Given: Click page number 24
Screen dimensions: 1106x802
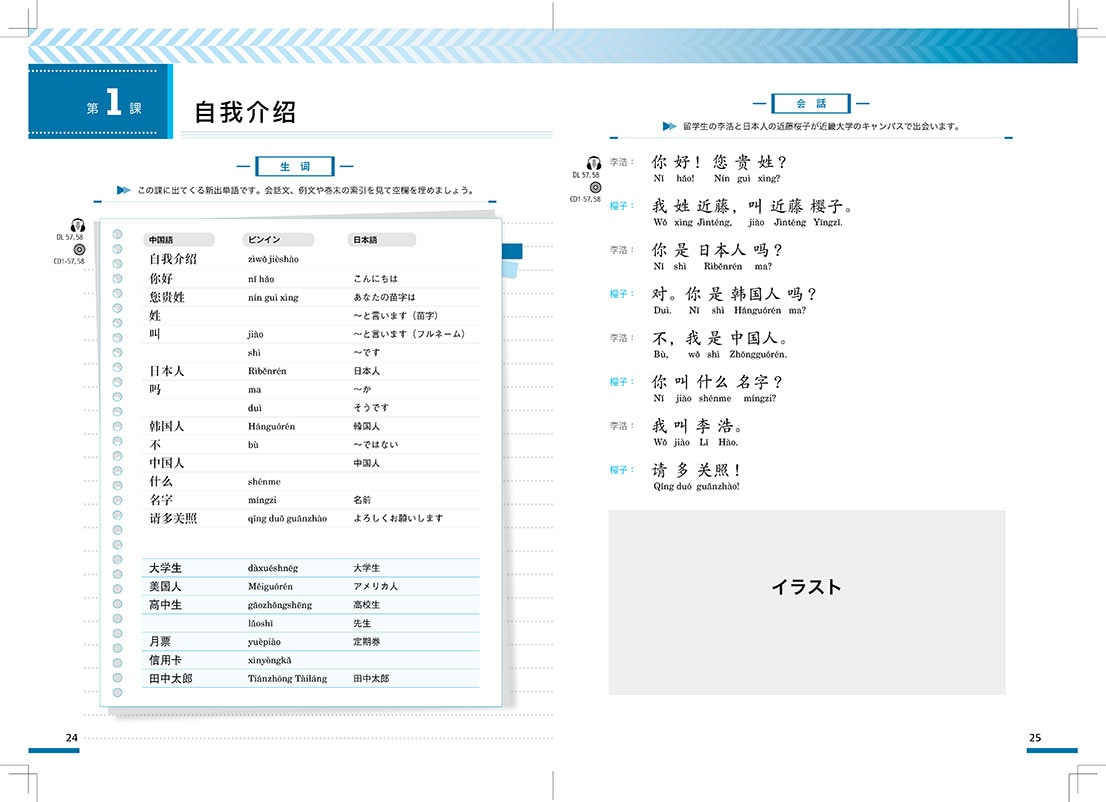Looking at the screenshot, I should [71, 738].
